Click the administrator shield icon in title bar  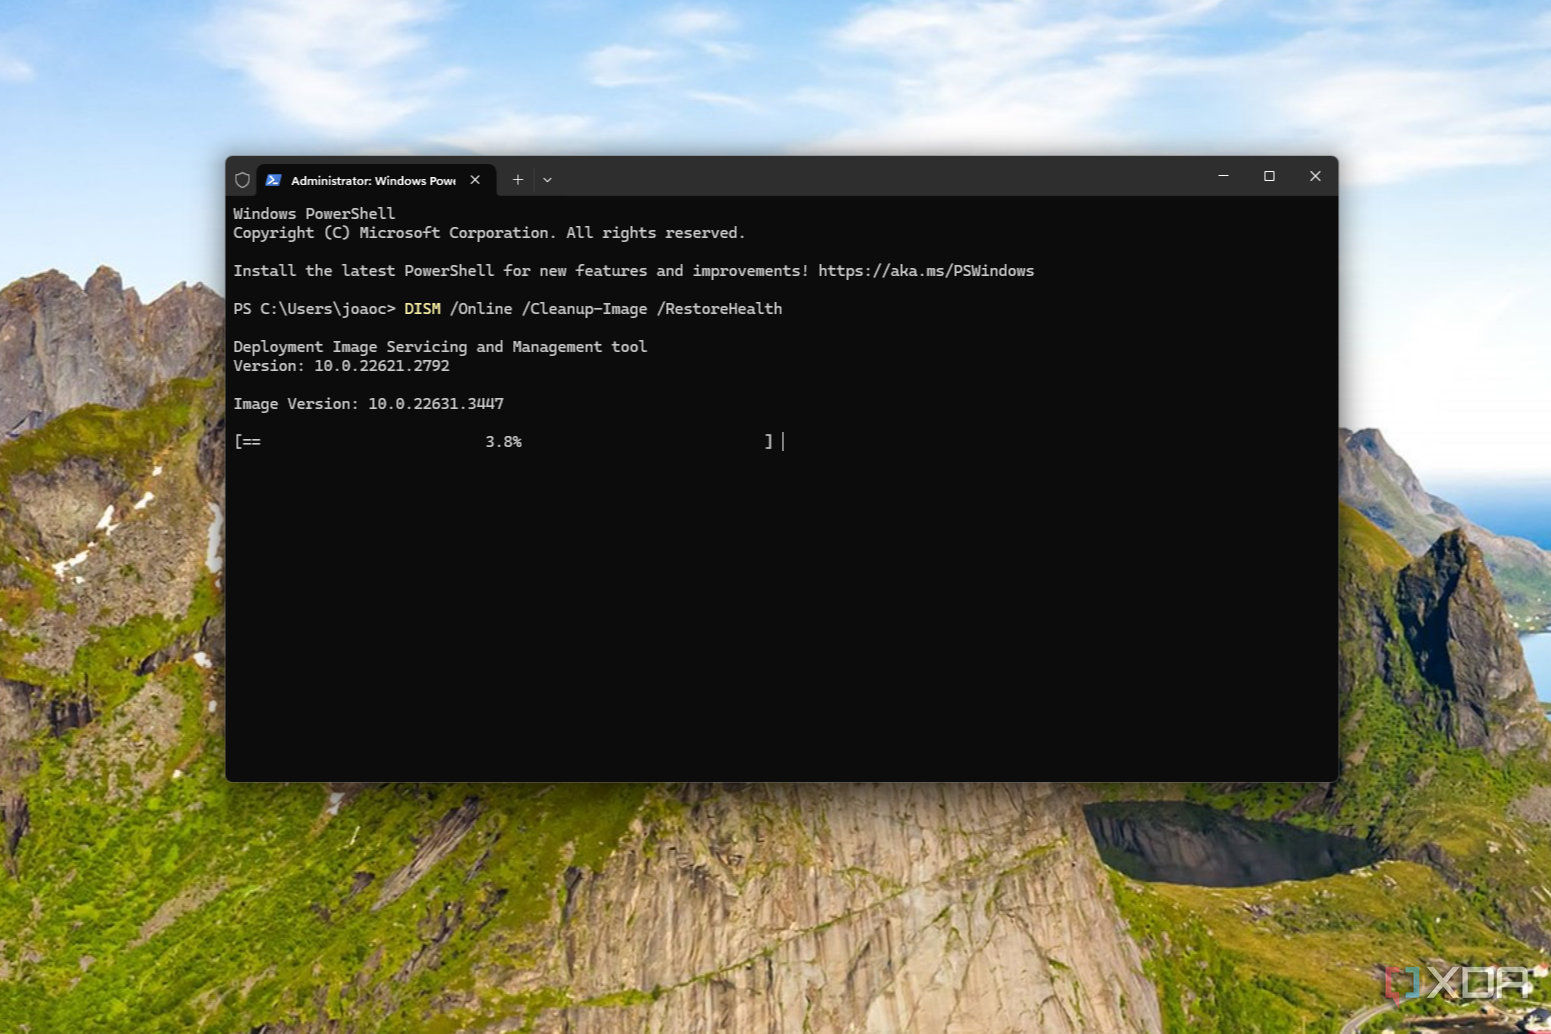(242, 180)
